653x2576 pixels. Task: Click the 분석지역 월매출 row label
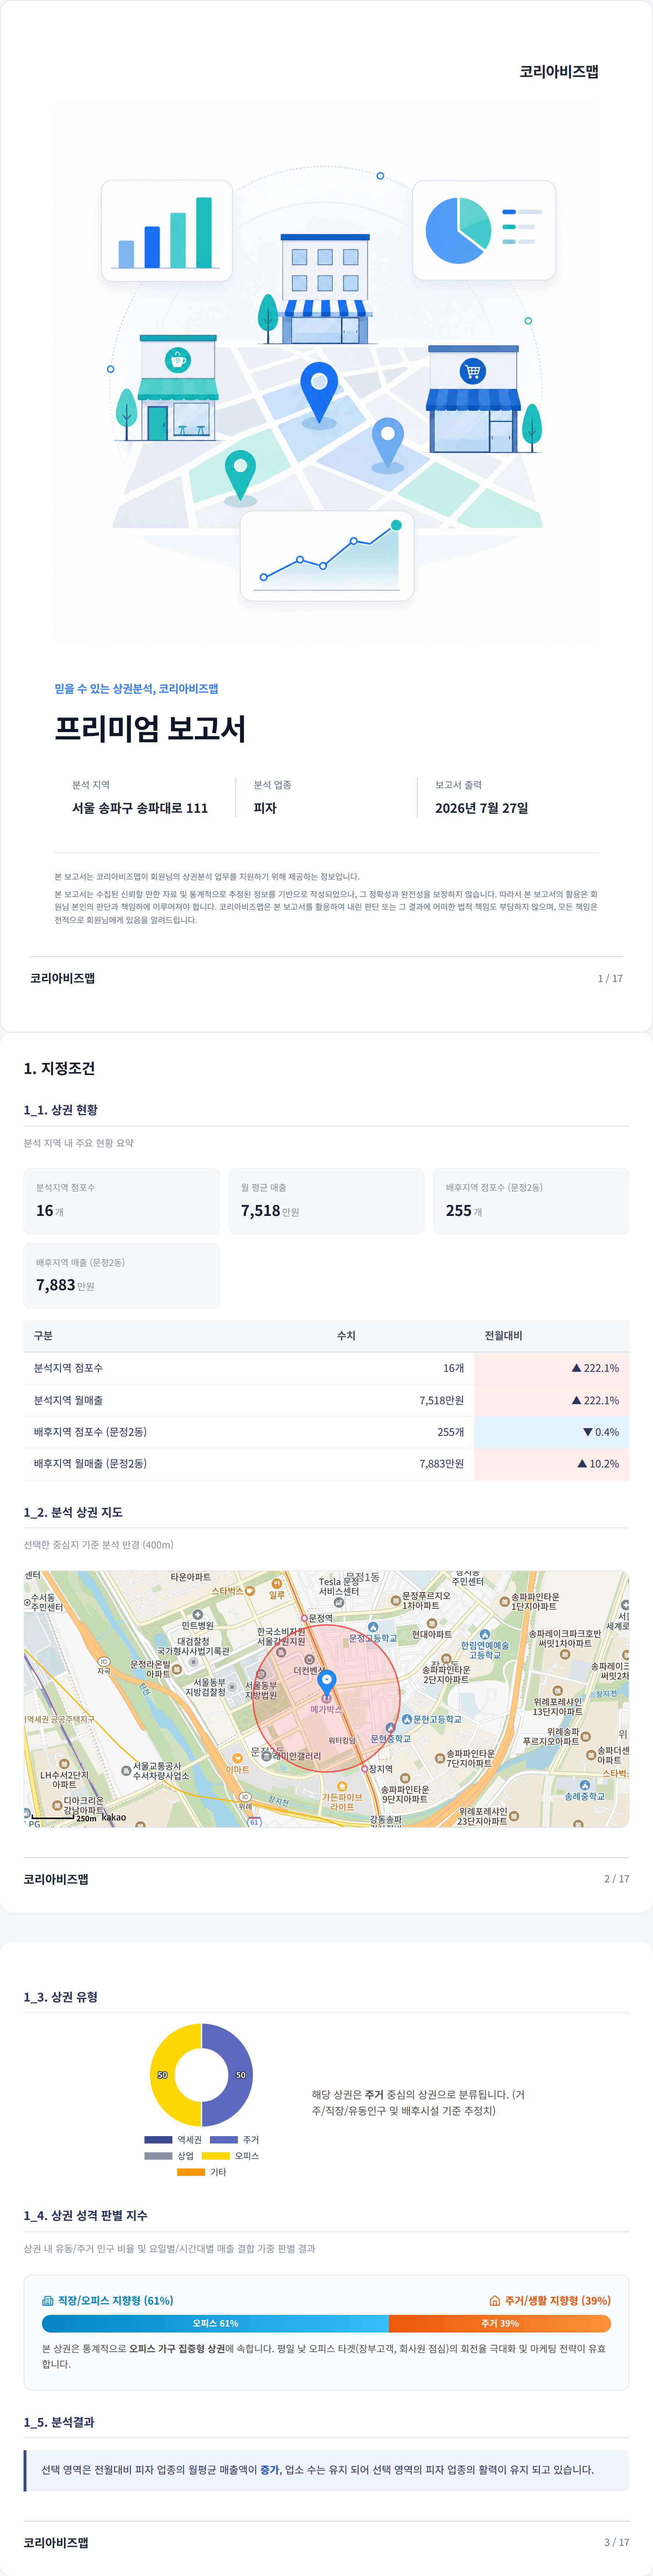tap(68, 1400)
